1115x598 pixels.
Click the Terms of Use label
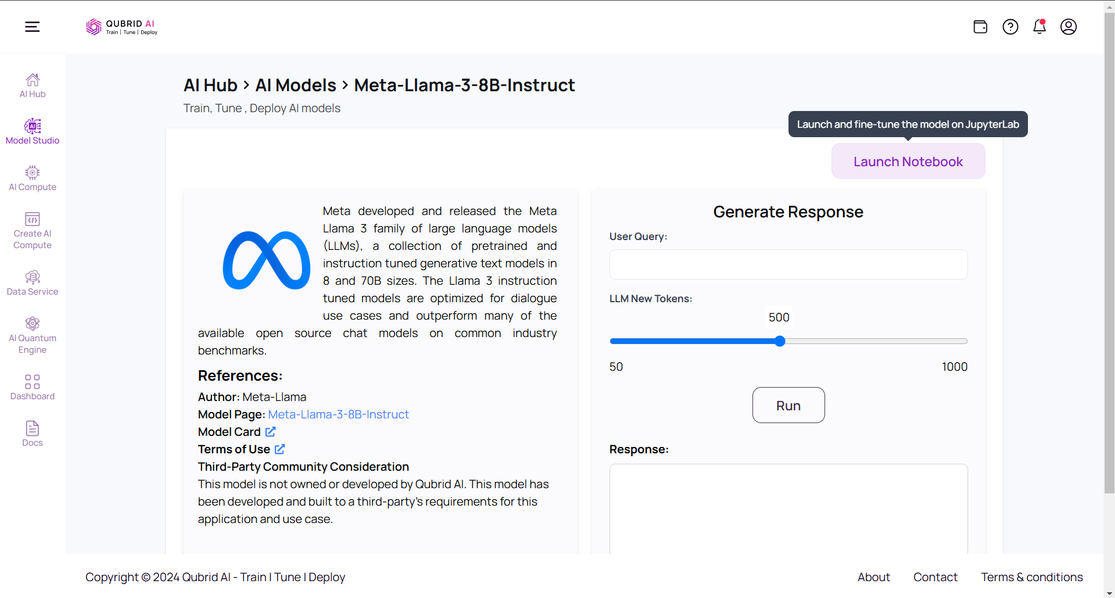click(x=234, y=449)
